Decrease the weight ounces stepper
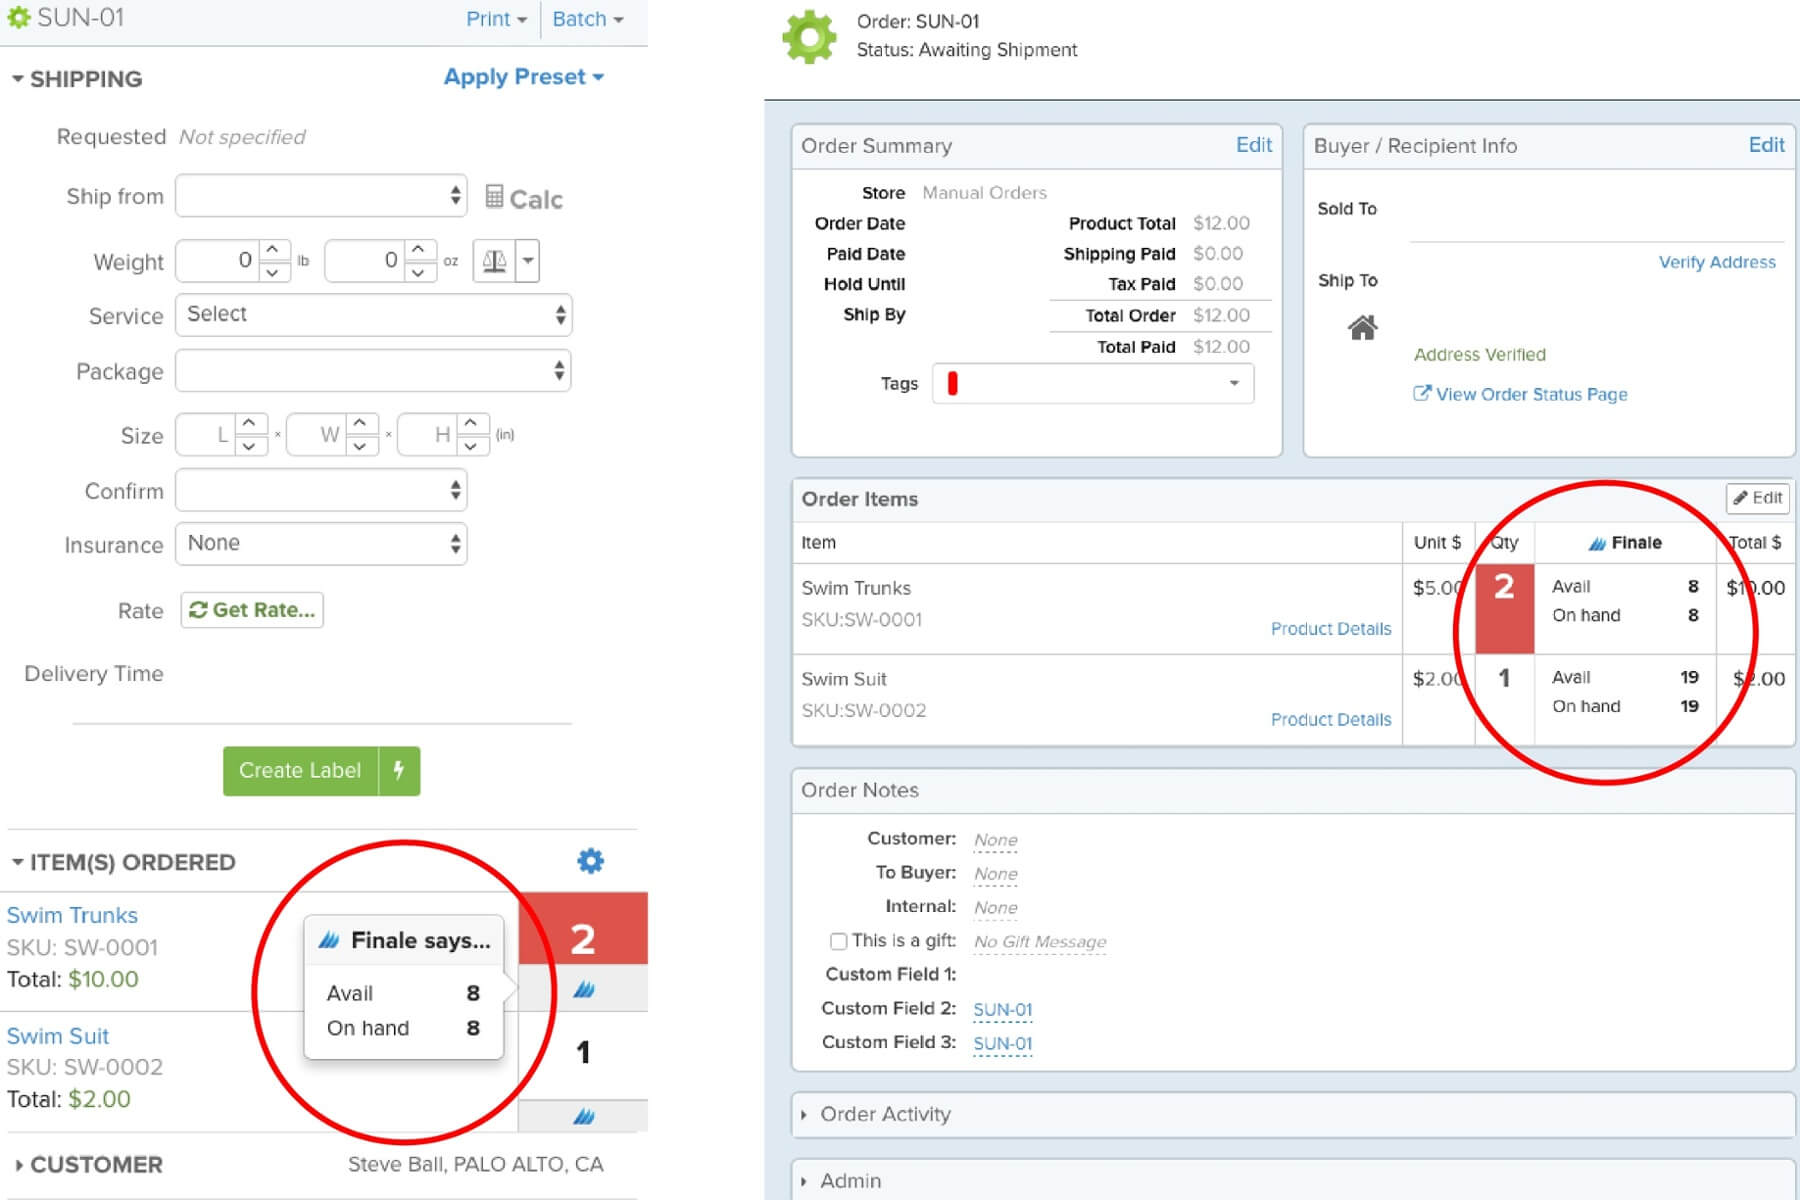 coord(420,272)
